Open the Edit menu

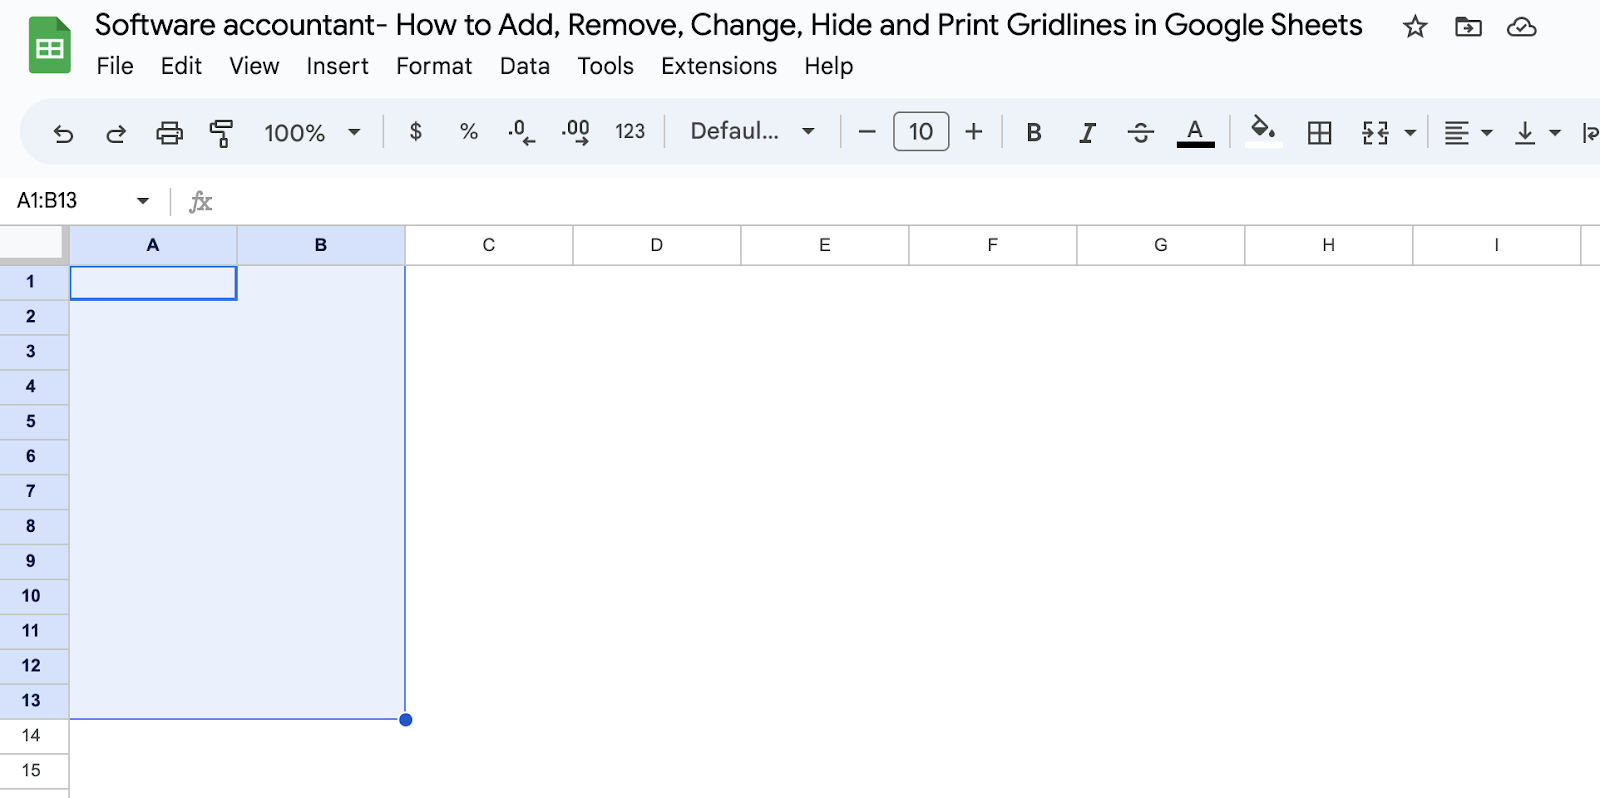click(181, 66)
